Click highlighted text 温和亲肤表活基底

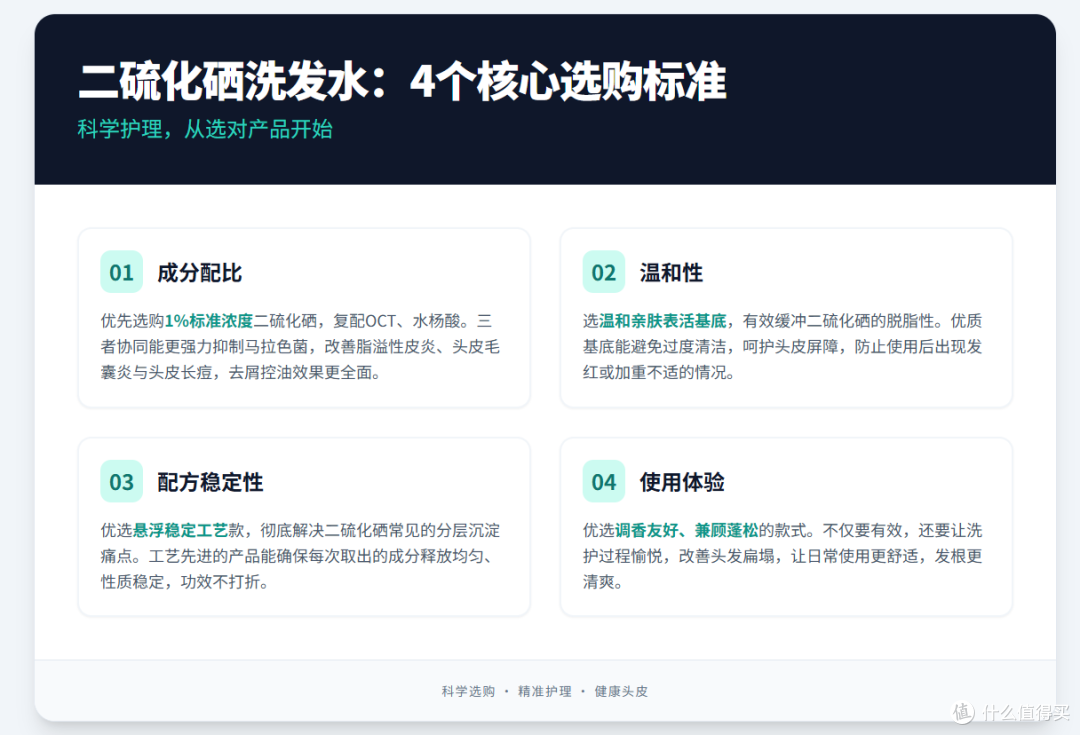(663, 321)
